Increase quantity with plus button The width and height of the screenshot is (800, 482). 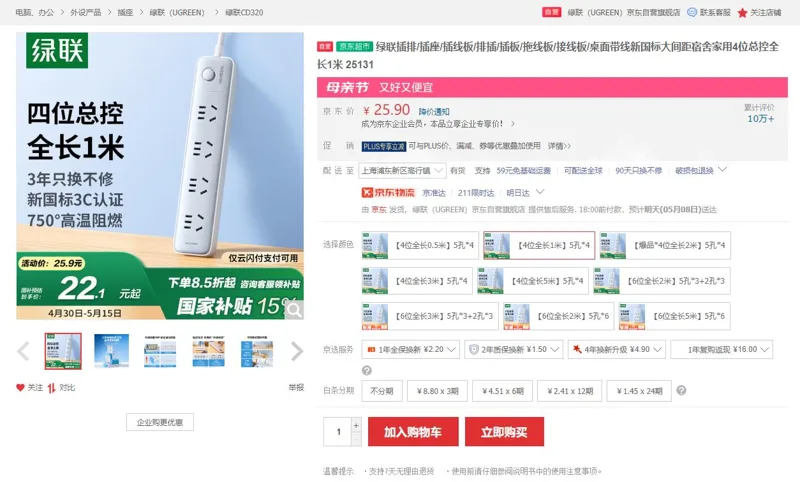356,425
